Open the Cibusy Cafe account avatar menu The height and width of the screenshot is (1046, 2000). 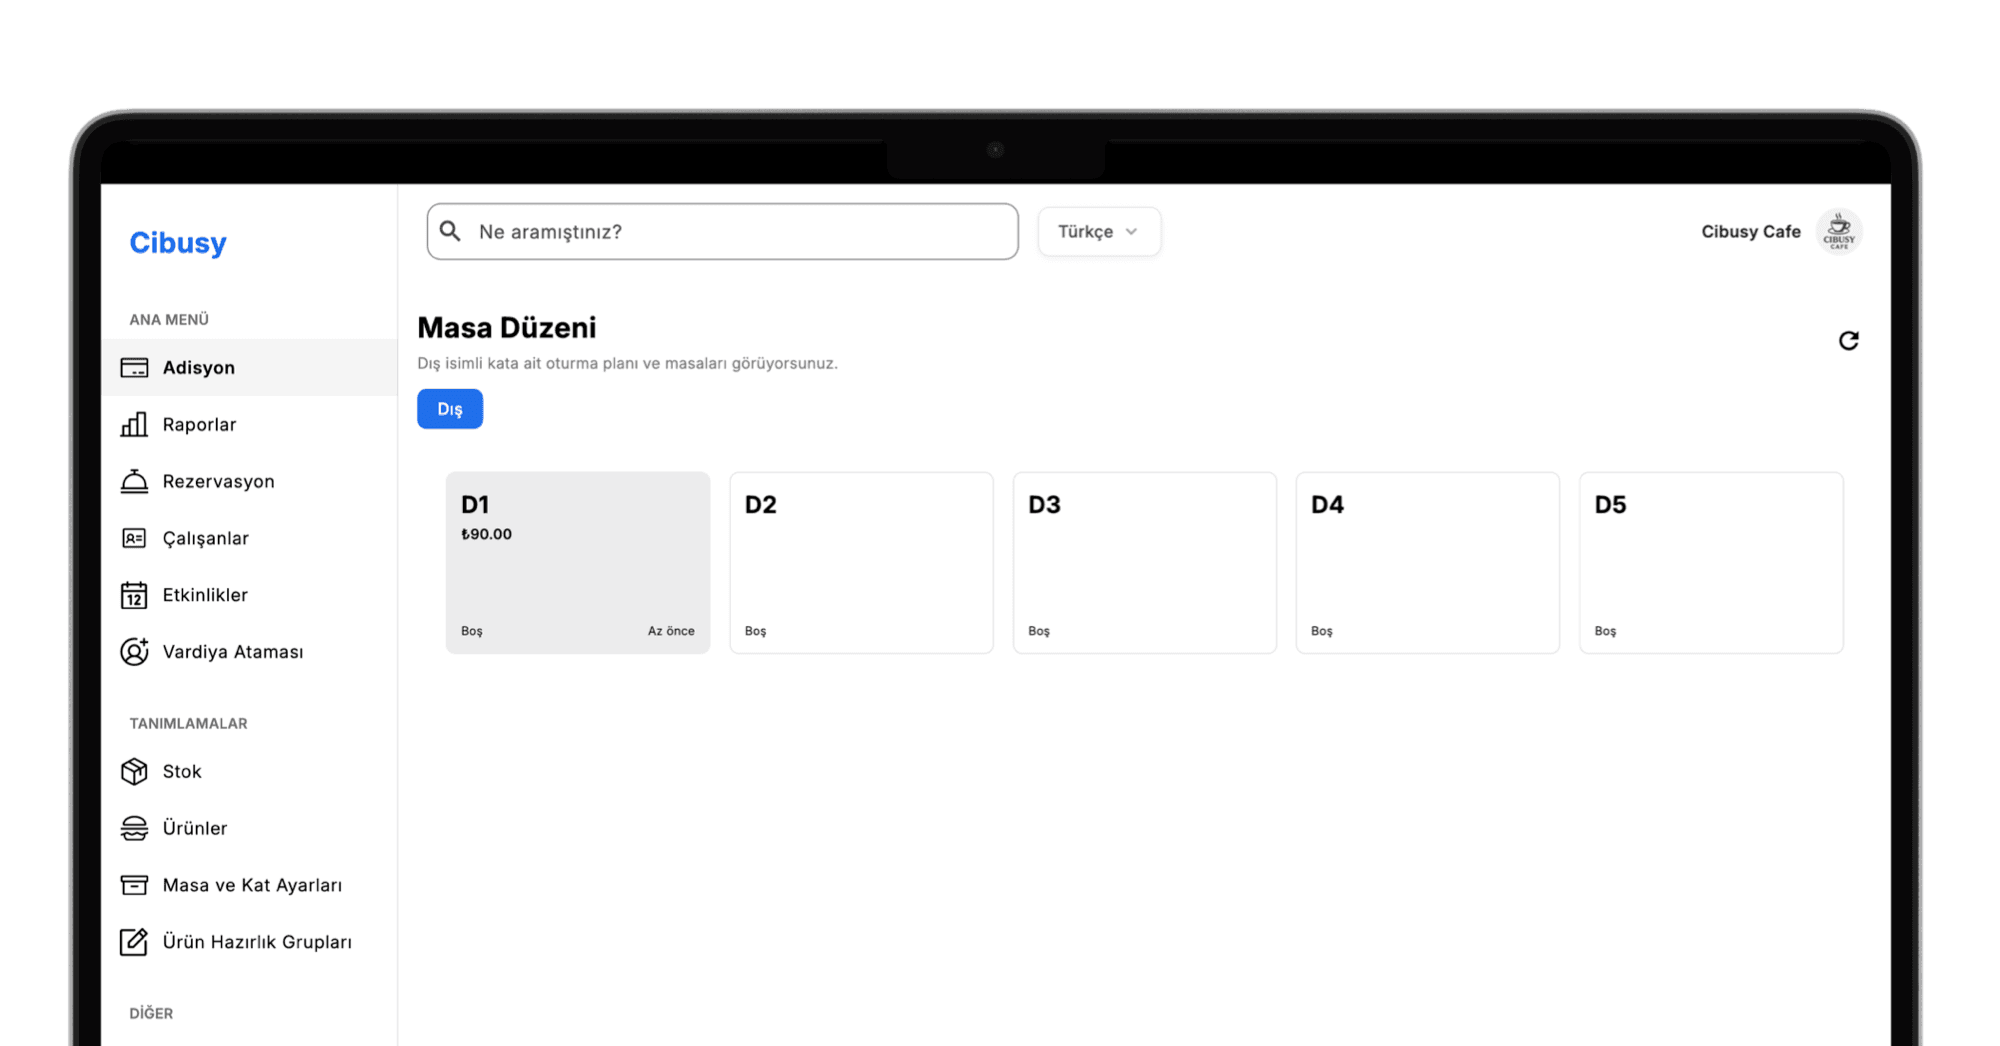[x=1838, y=232]
